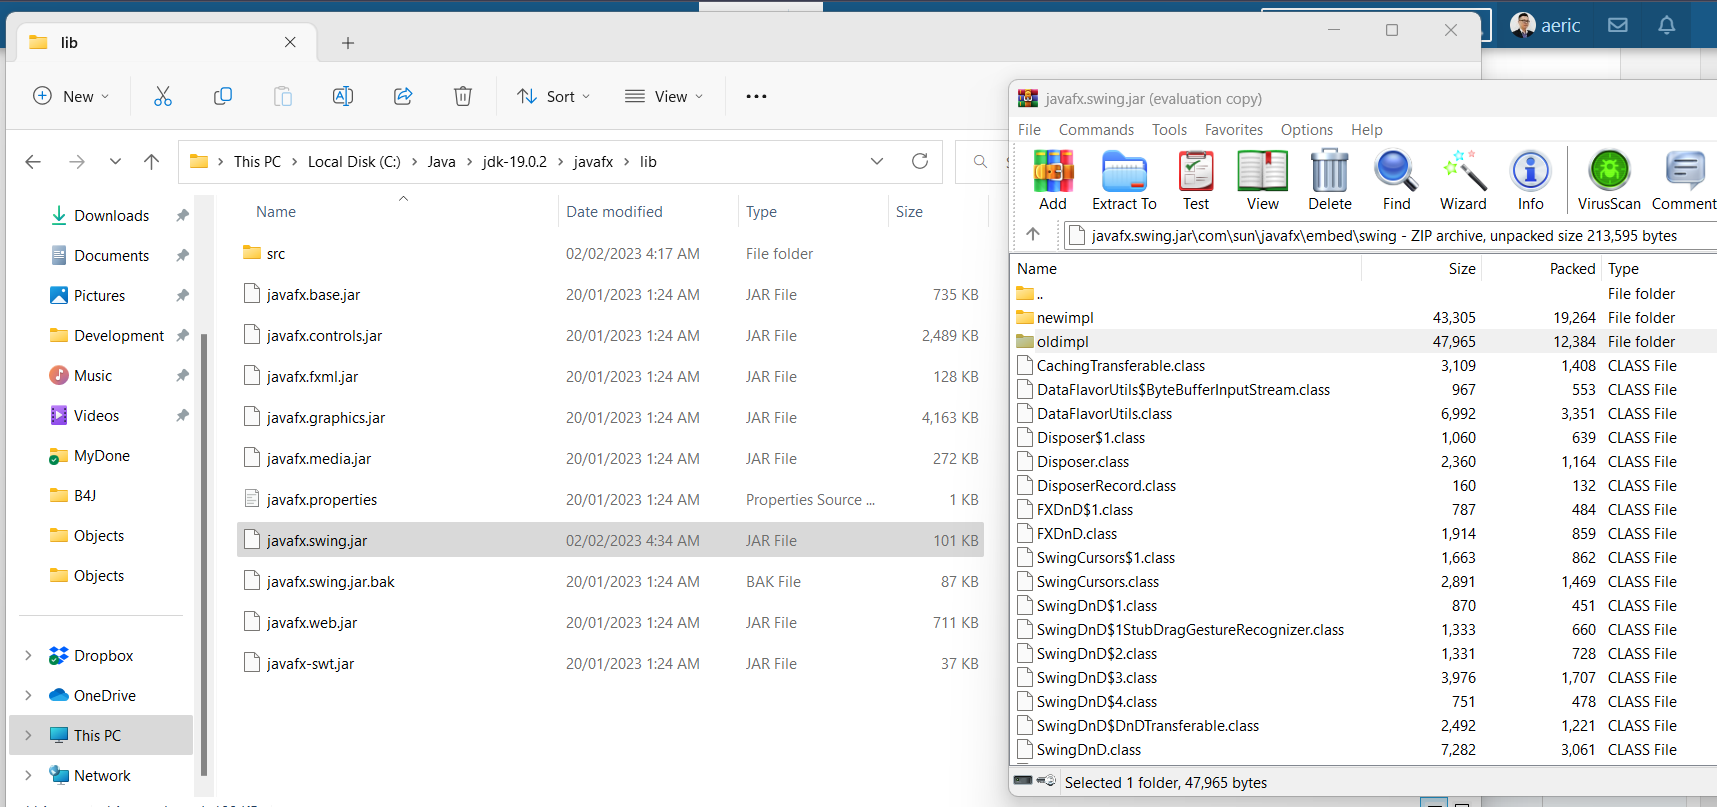Viewport: 1717px width, 807px height.
Task: Open WinRAR Commands menu
Action: pos(1096,129)
